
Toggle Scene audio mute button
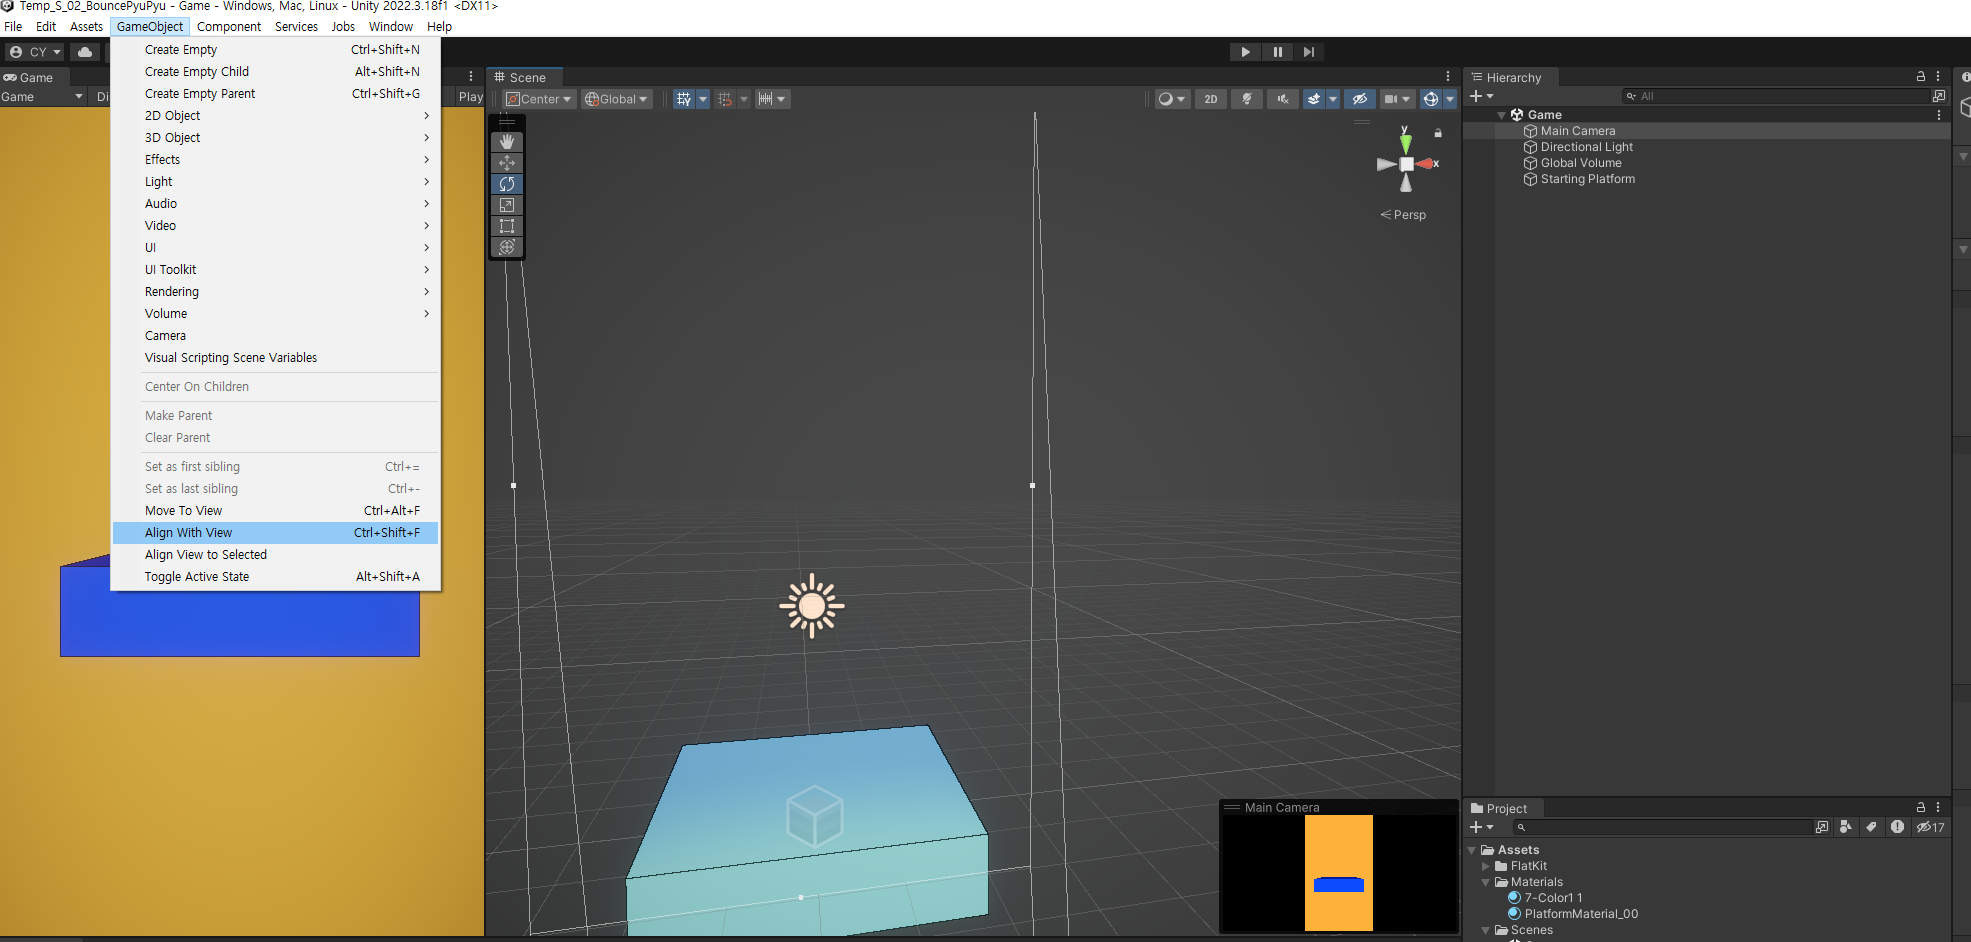click(x=1283, y=99)
